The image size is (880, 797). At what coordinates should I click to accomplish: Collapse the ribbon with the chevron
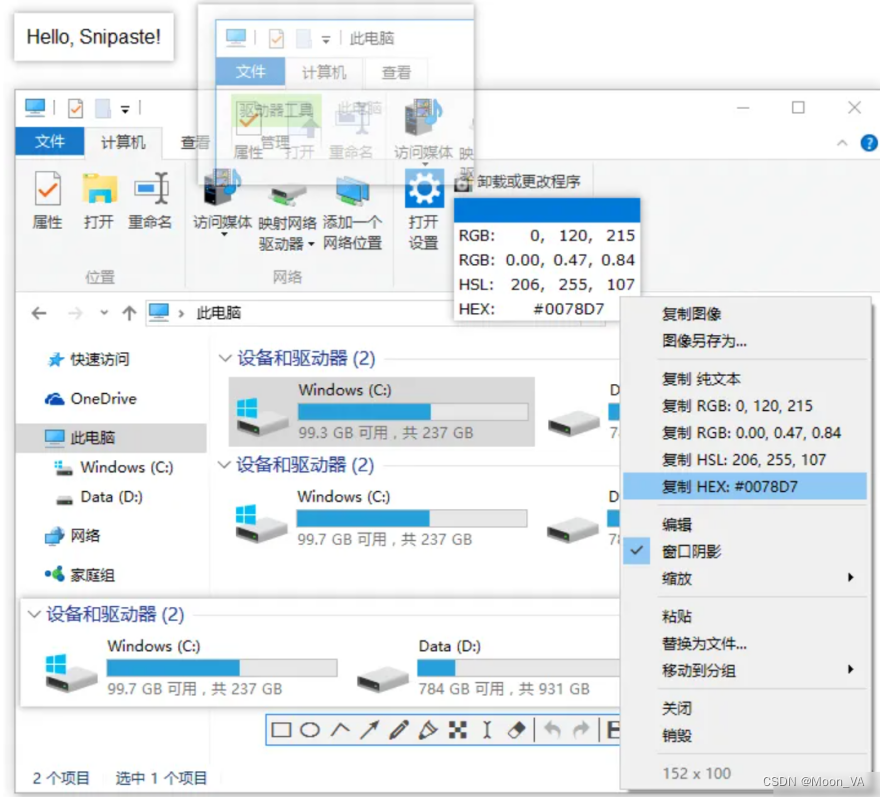[842, 143]
